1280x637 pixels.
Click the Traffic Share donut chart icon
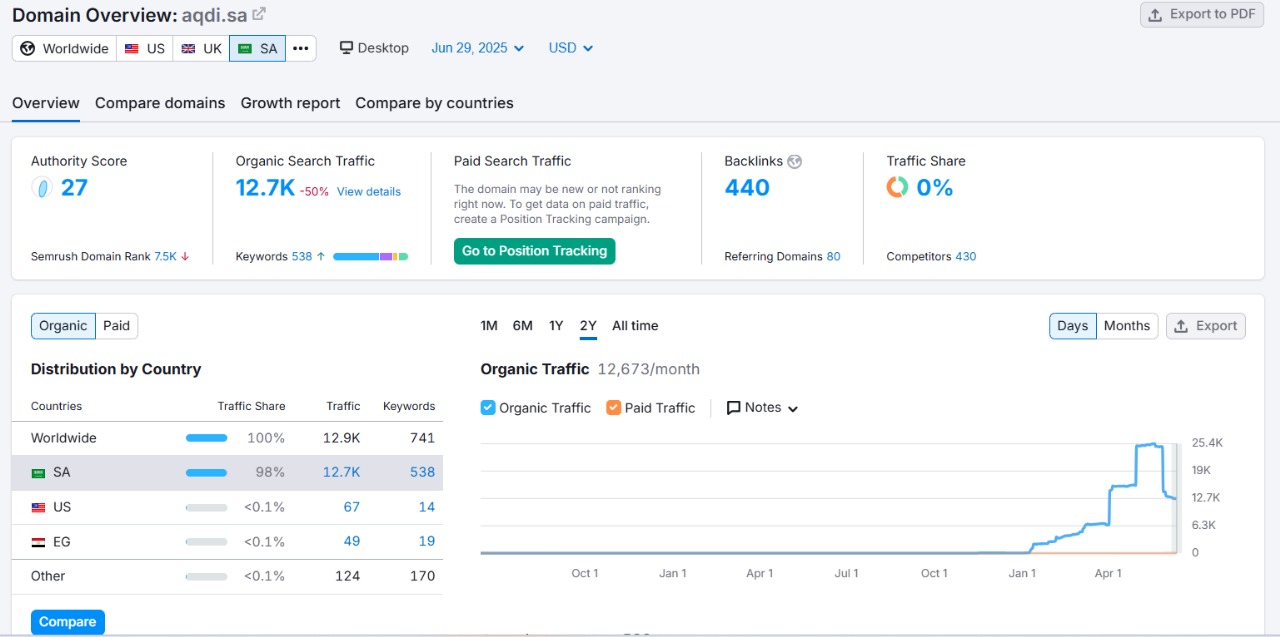click(x=897, y=186)
